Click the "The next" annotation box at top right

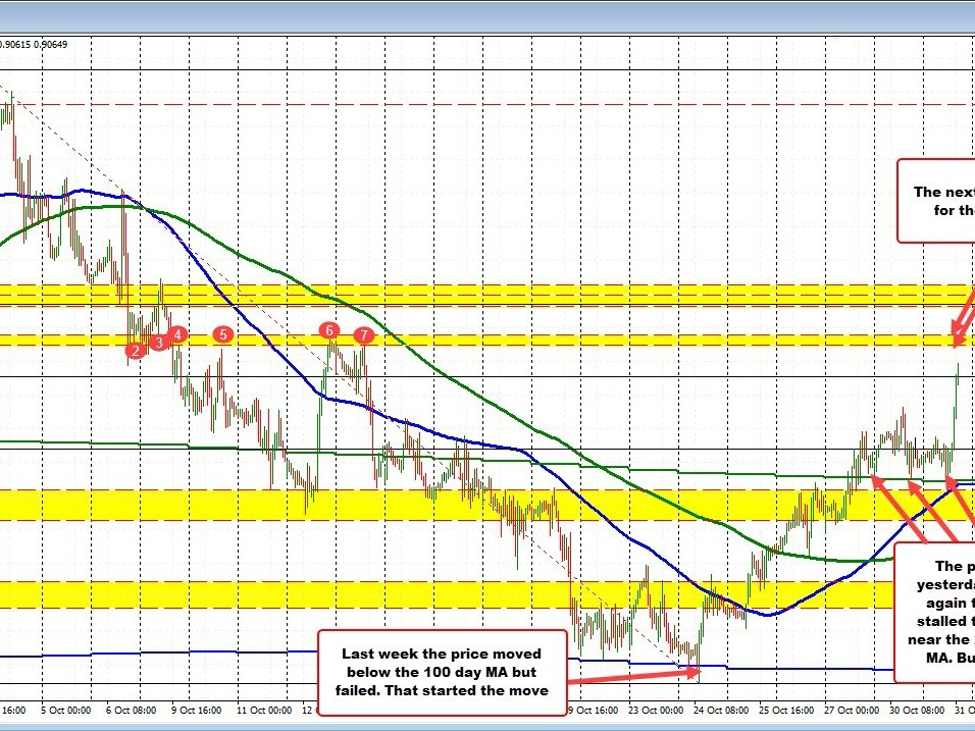tap(936, 200)
